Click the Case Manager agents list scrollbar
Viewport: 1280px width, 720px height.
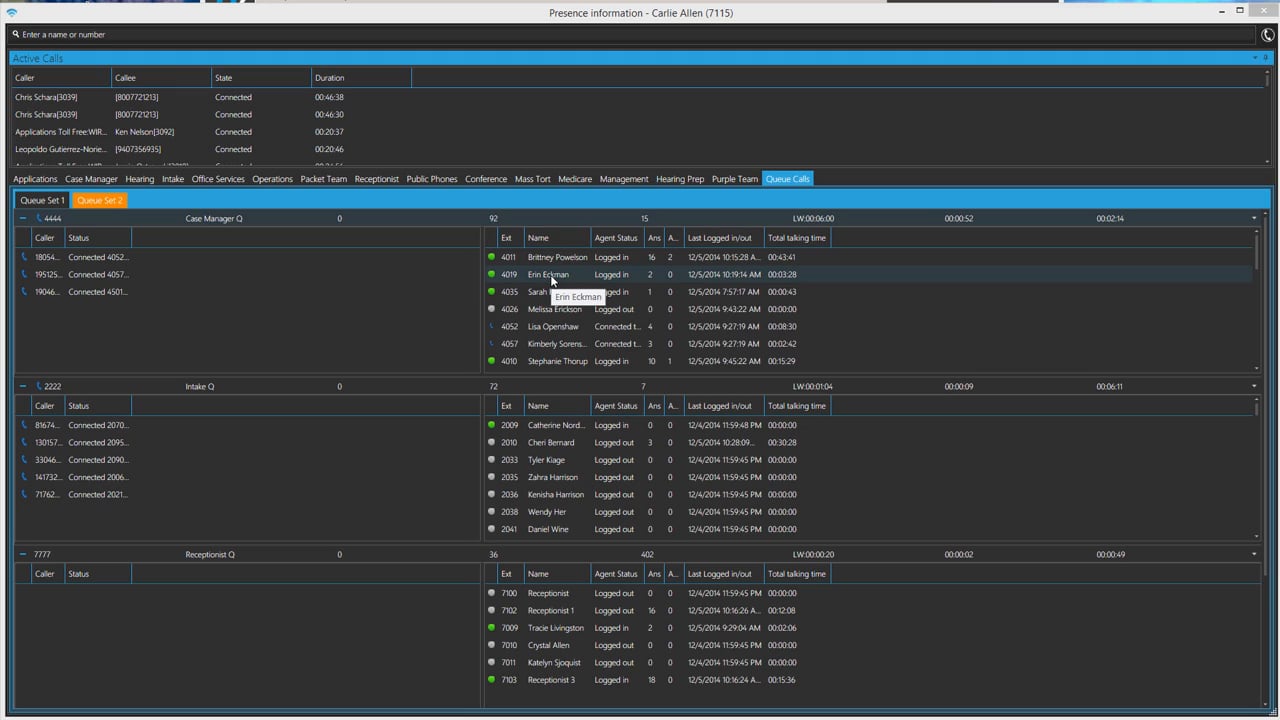(x=1257, y=300)
